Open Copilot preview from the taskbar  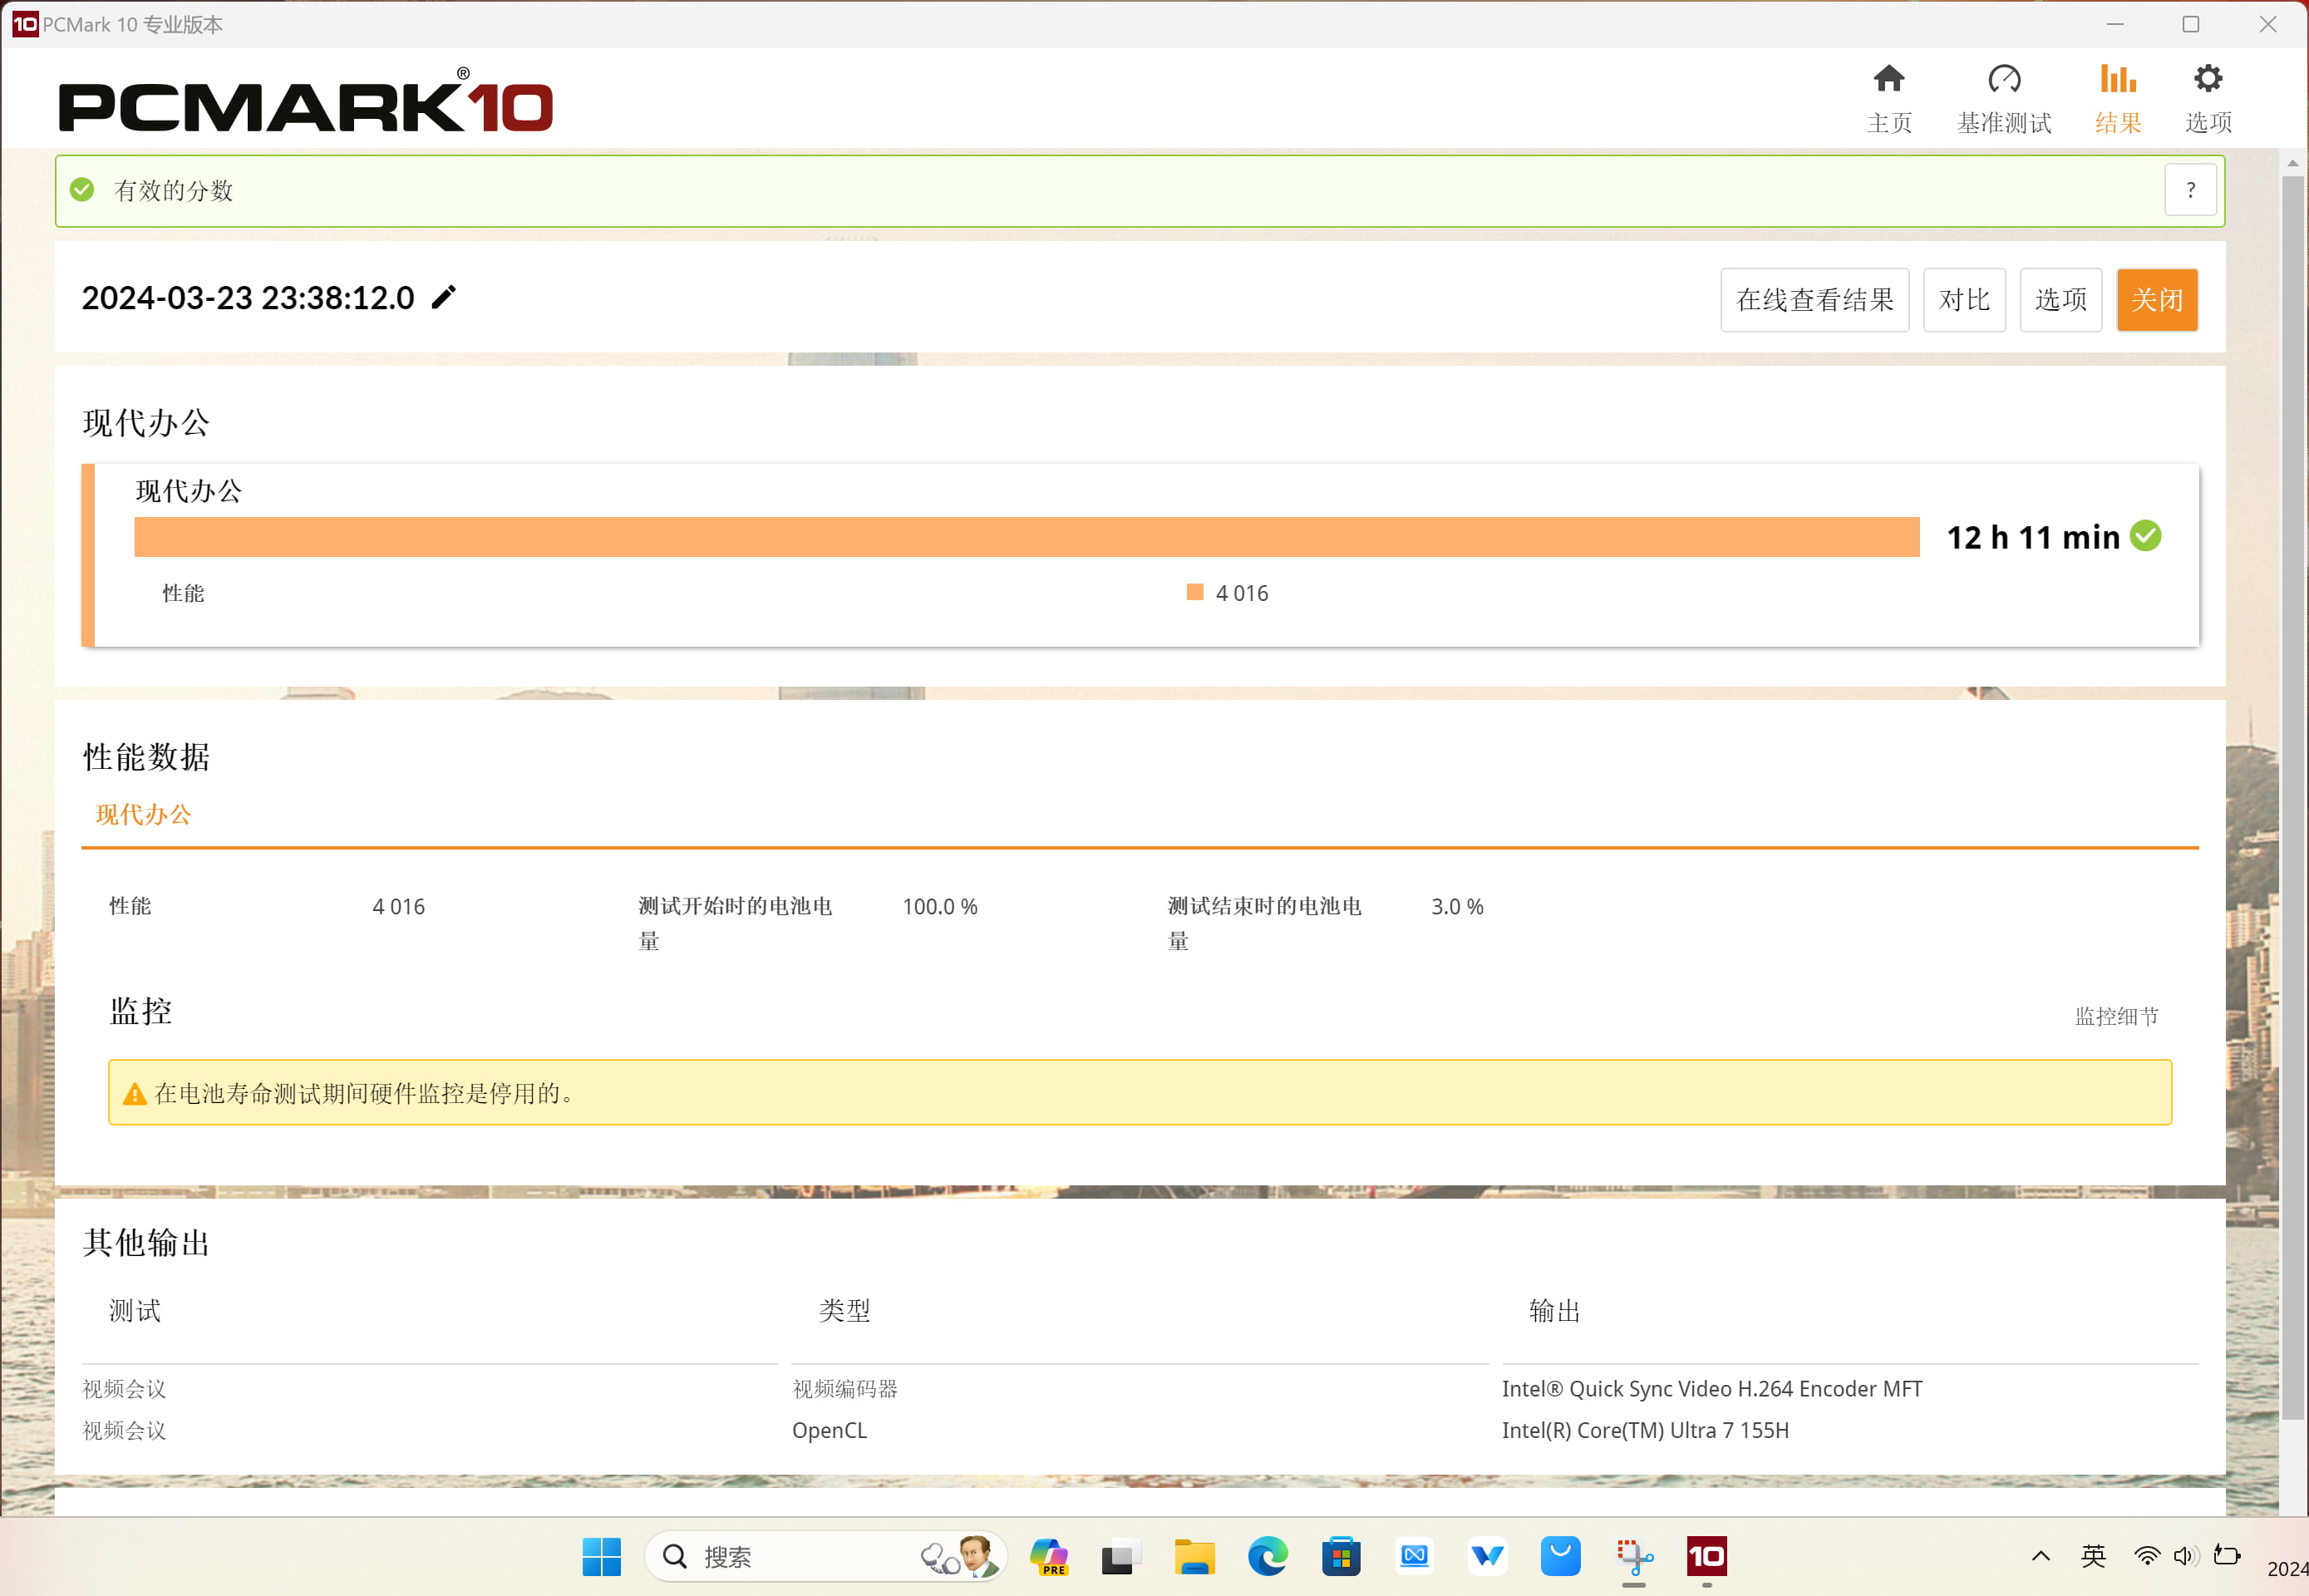click(x=1048, y=1556)
